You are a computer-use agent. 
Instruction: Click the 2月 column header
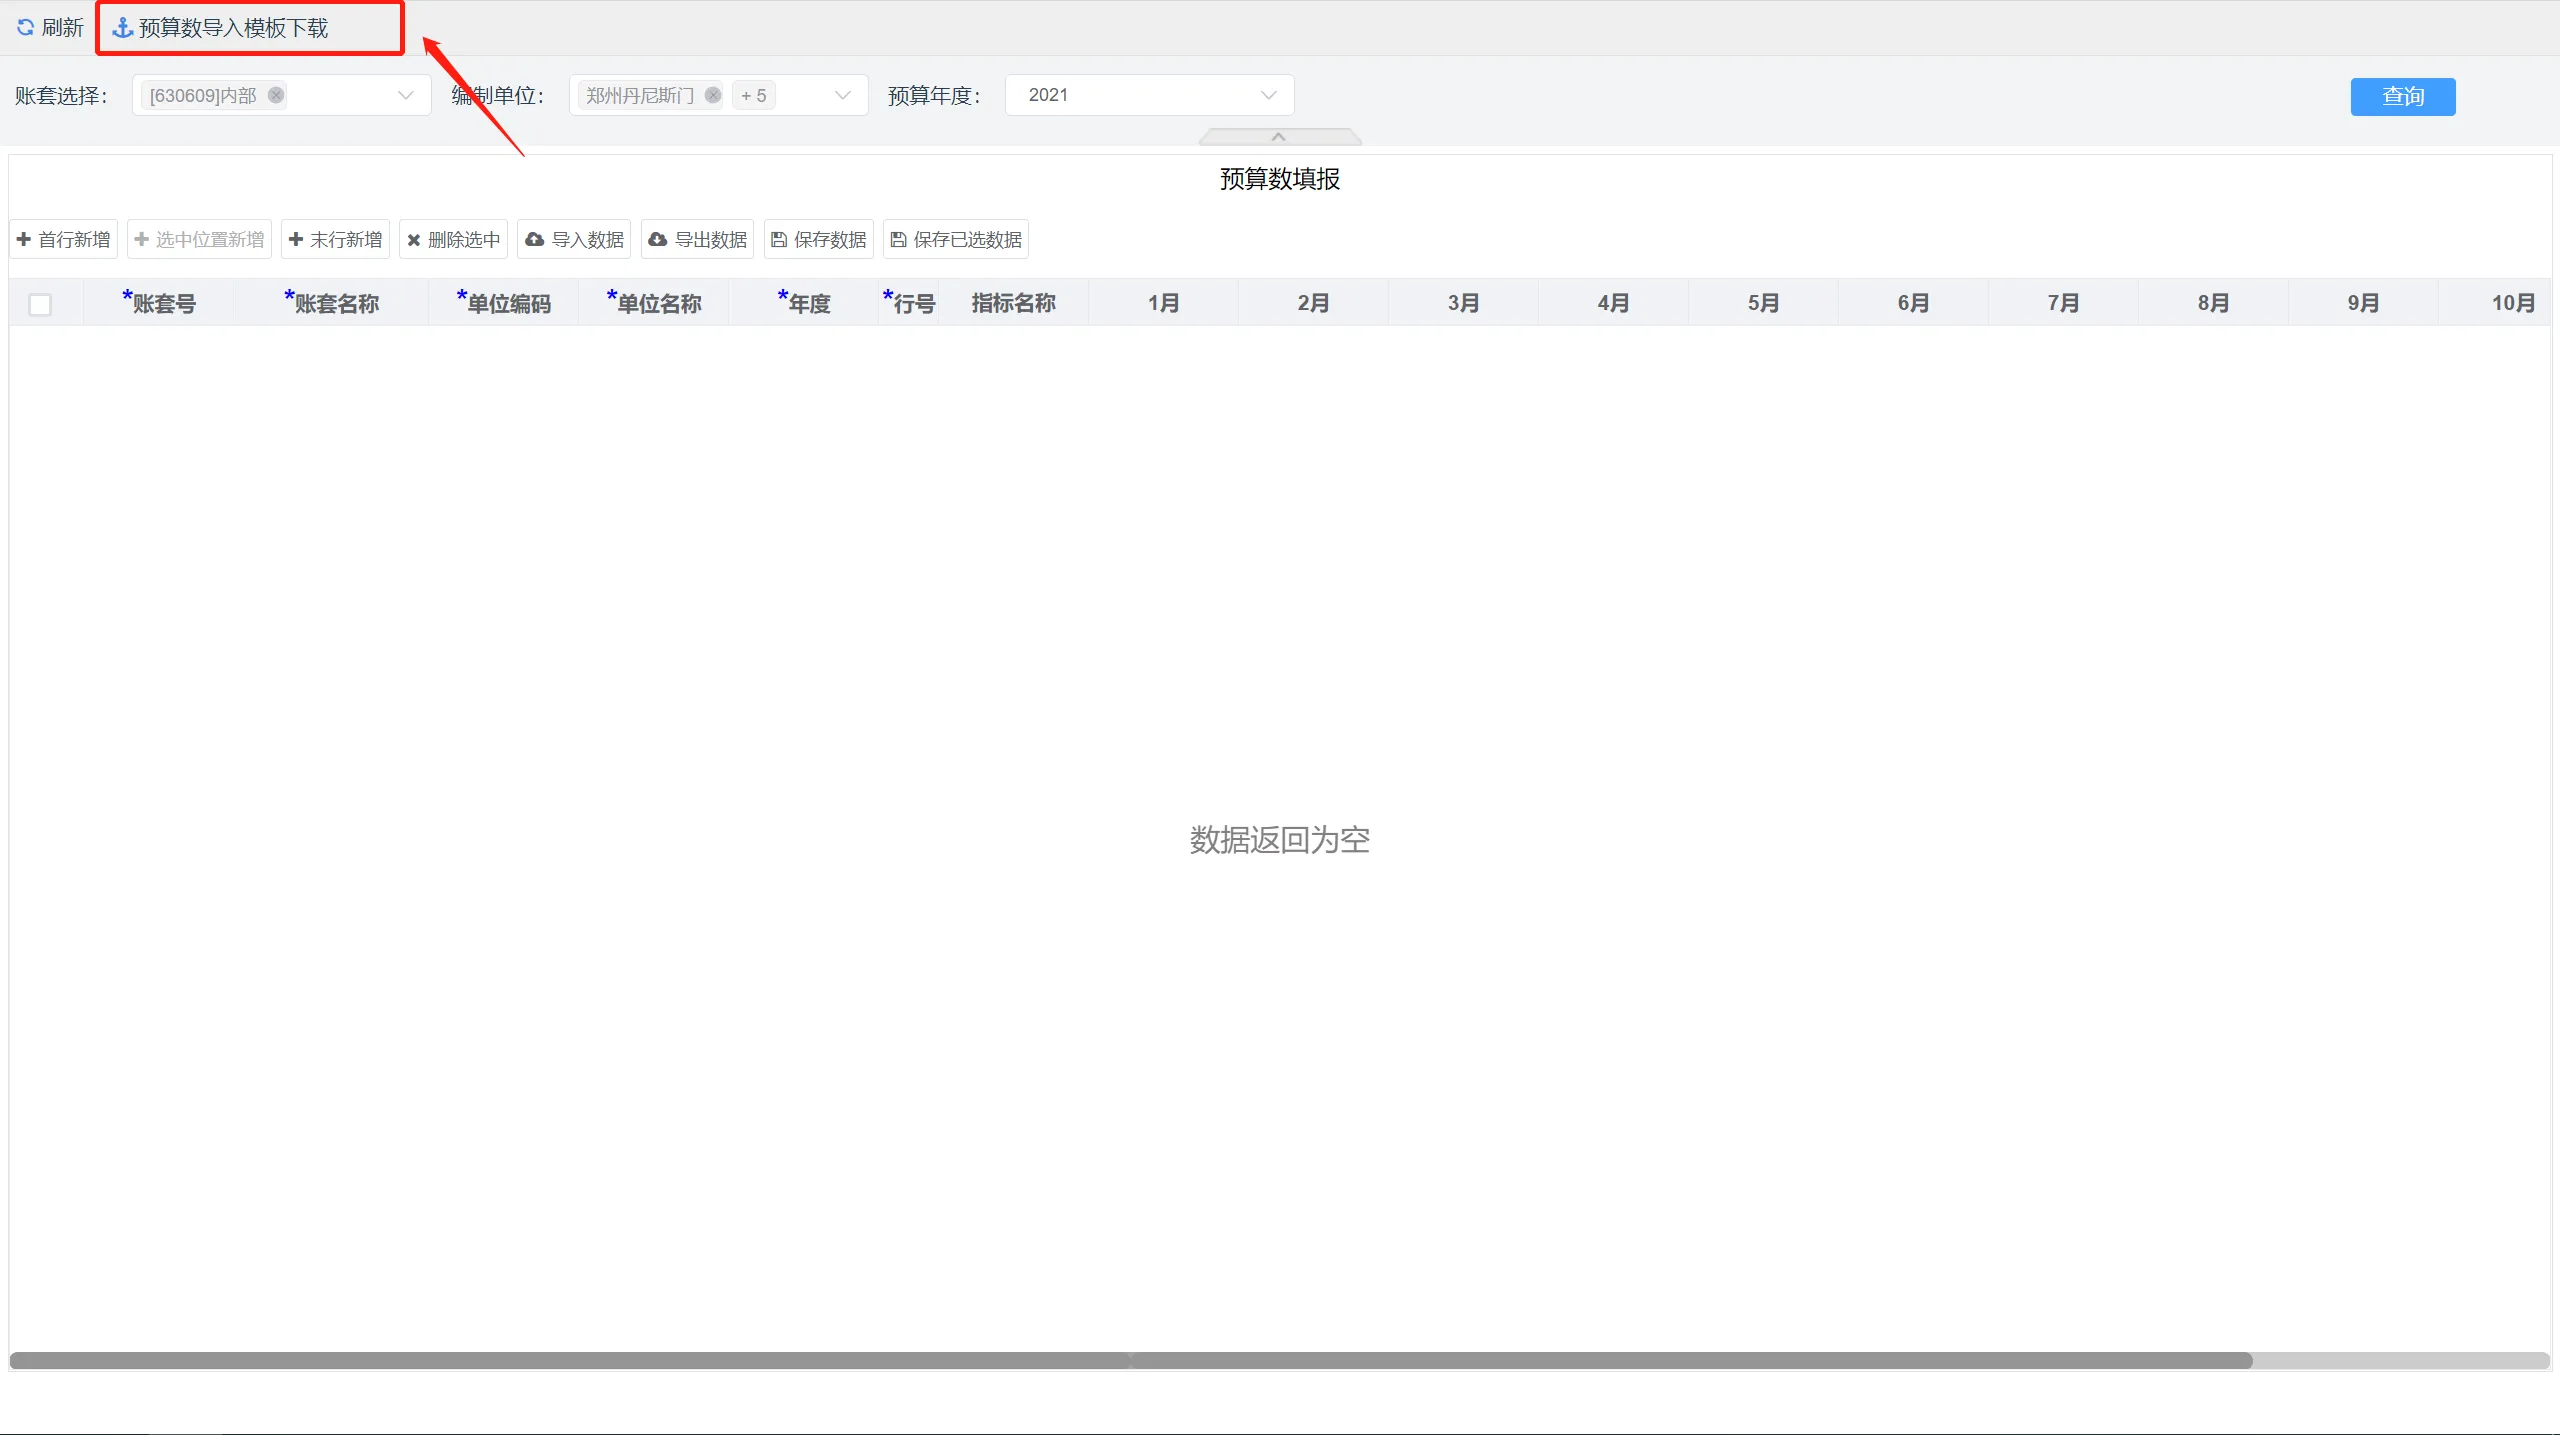[1314, 302]
